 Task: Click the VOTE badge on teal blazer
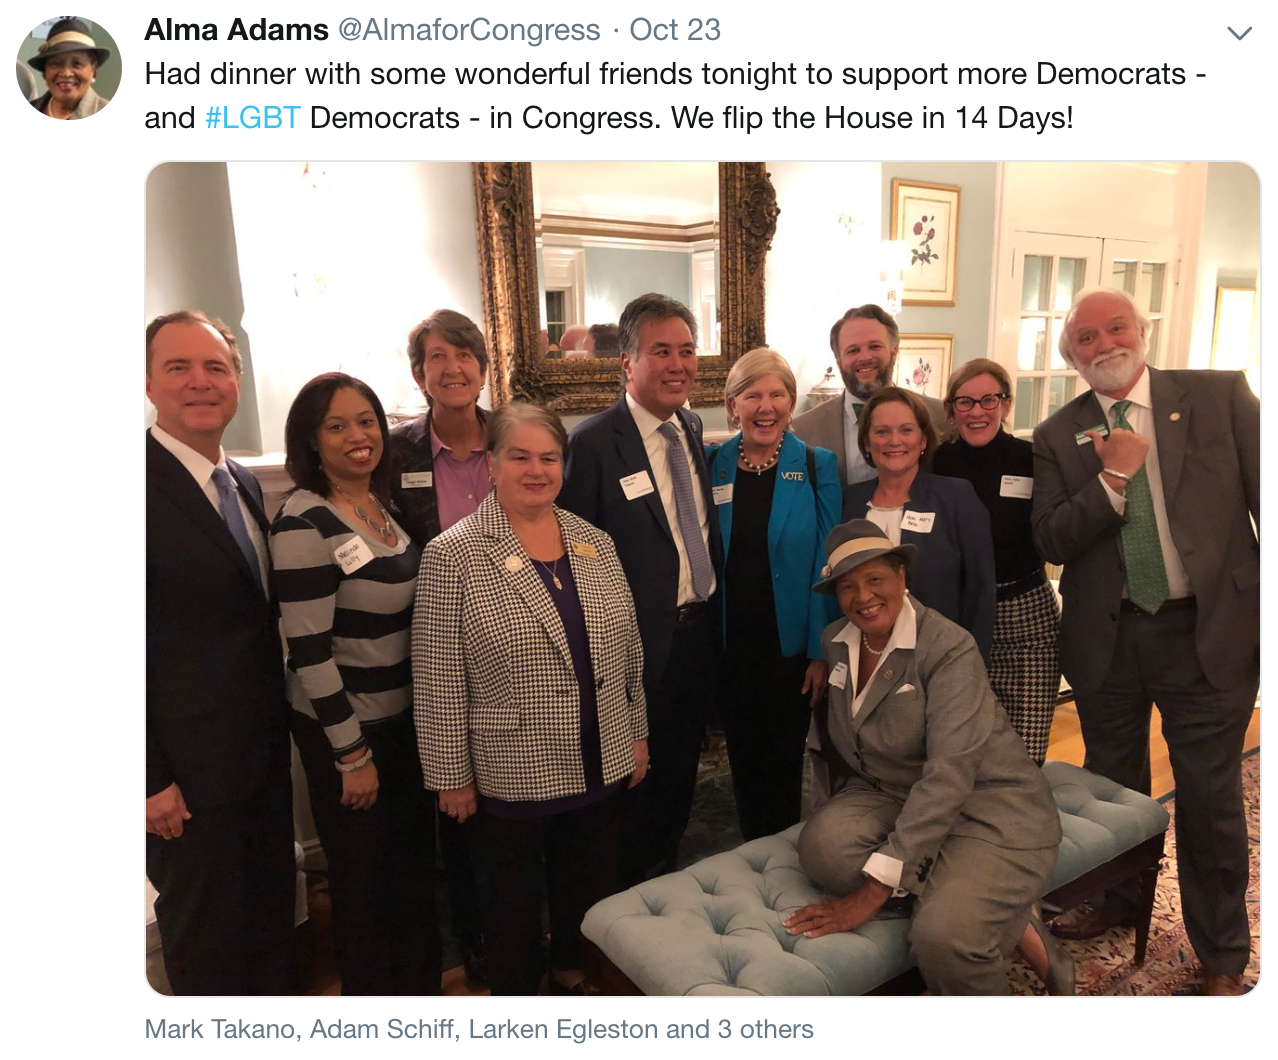coord(792,476)
